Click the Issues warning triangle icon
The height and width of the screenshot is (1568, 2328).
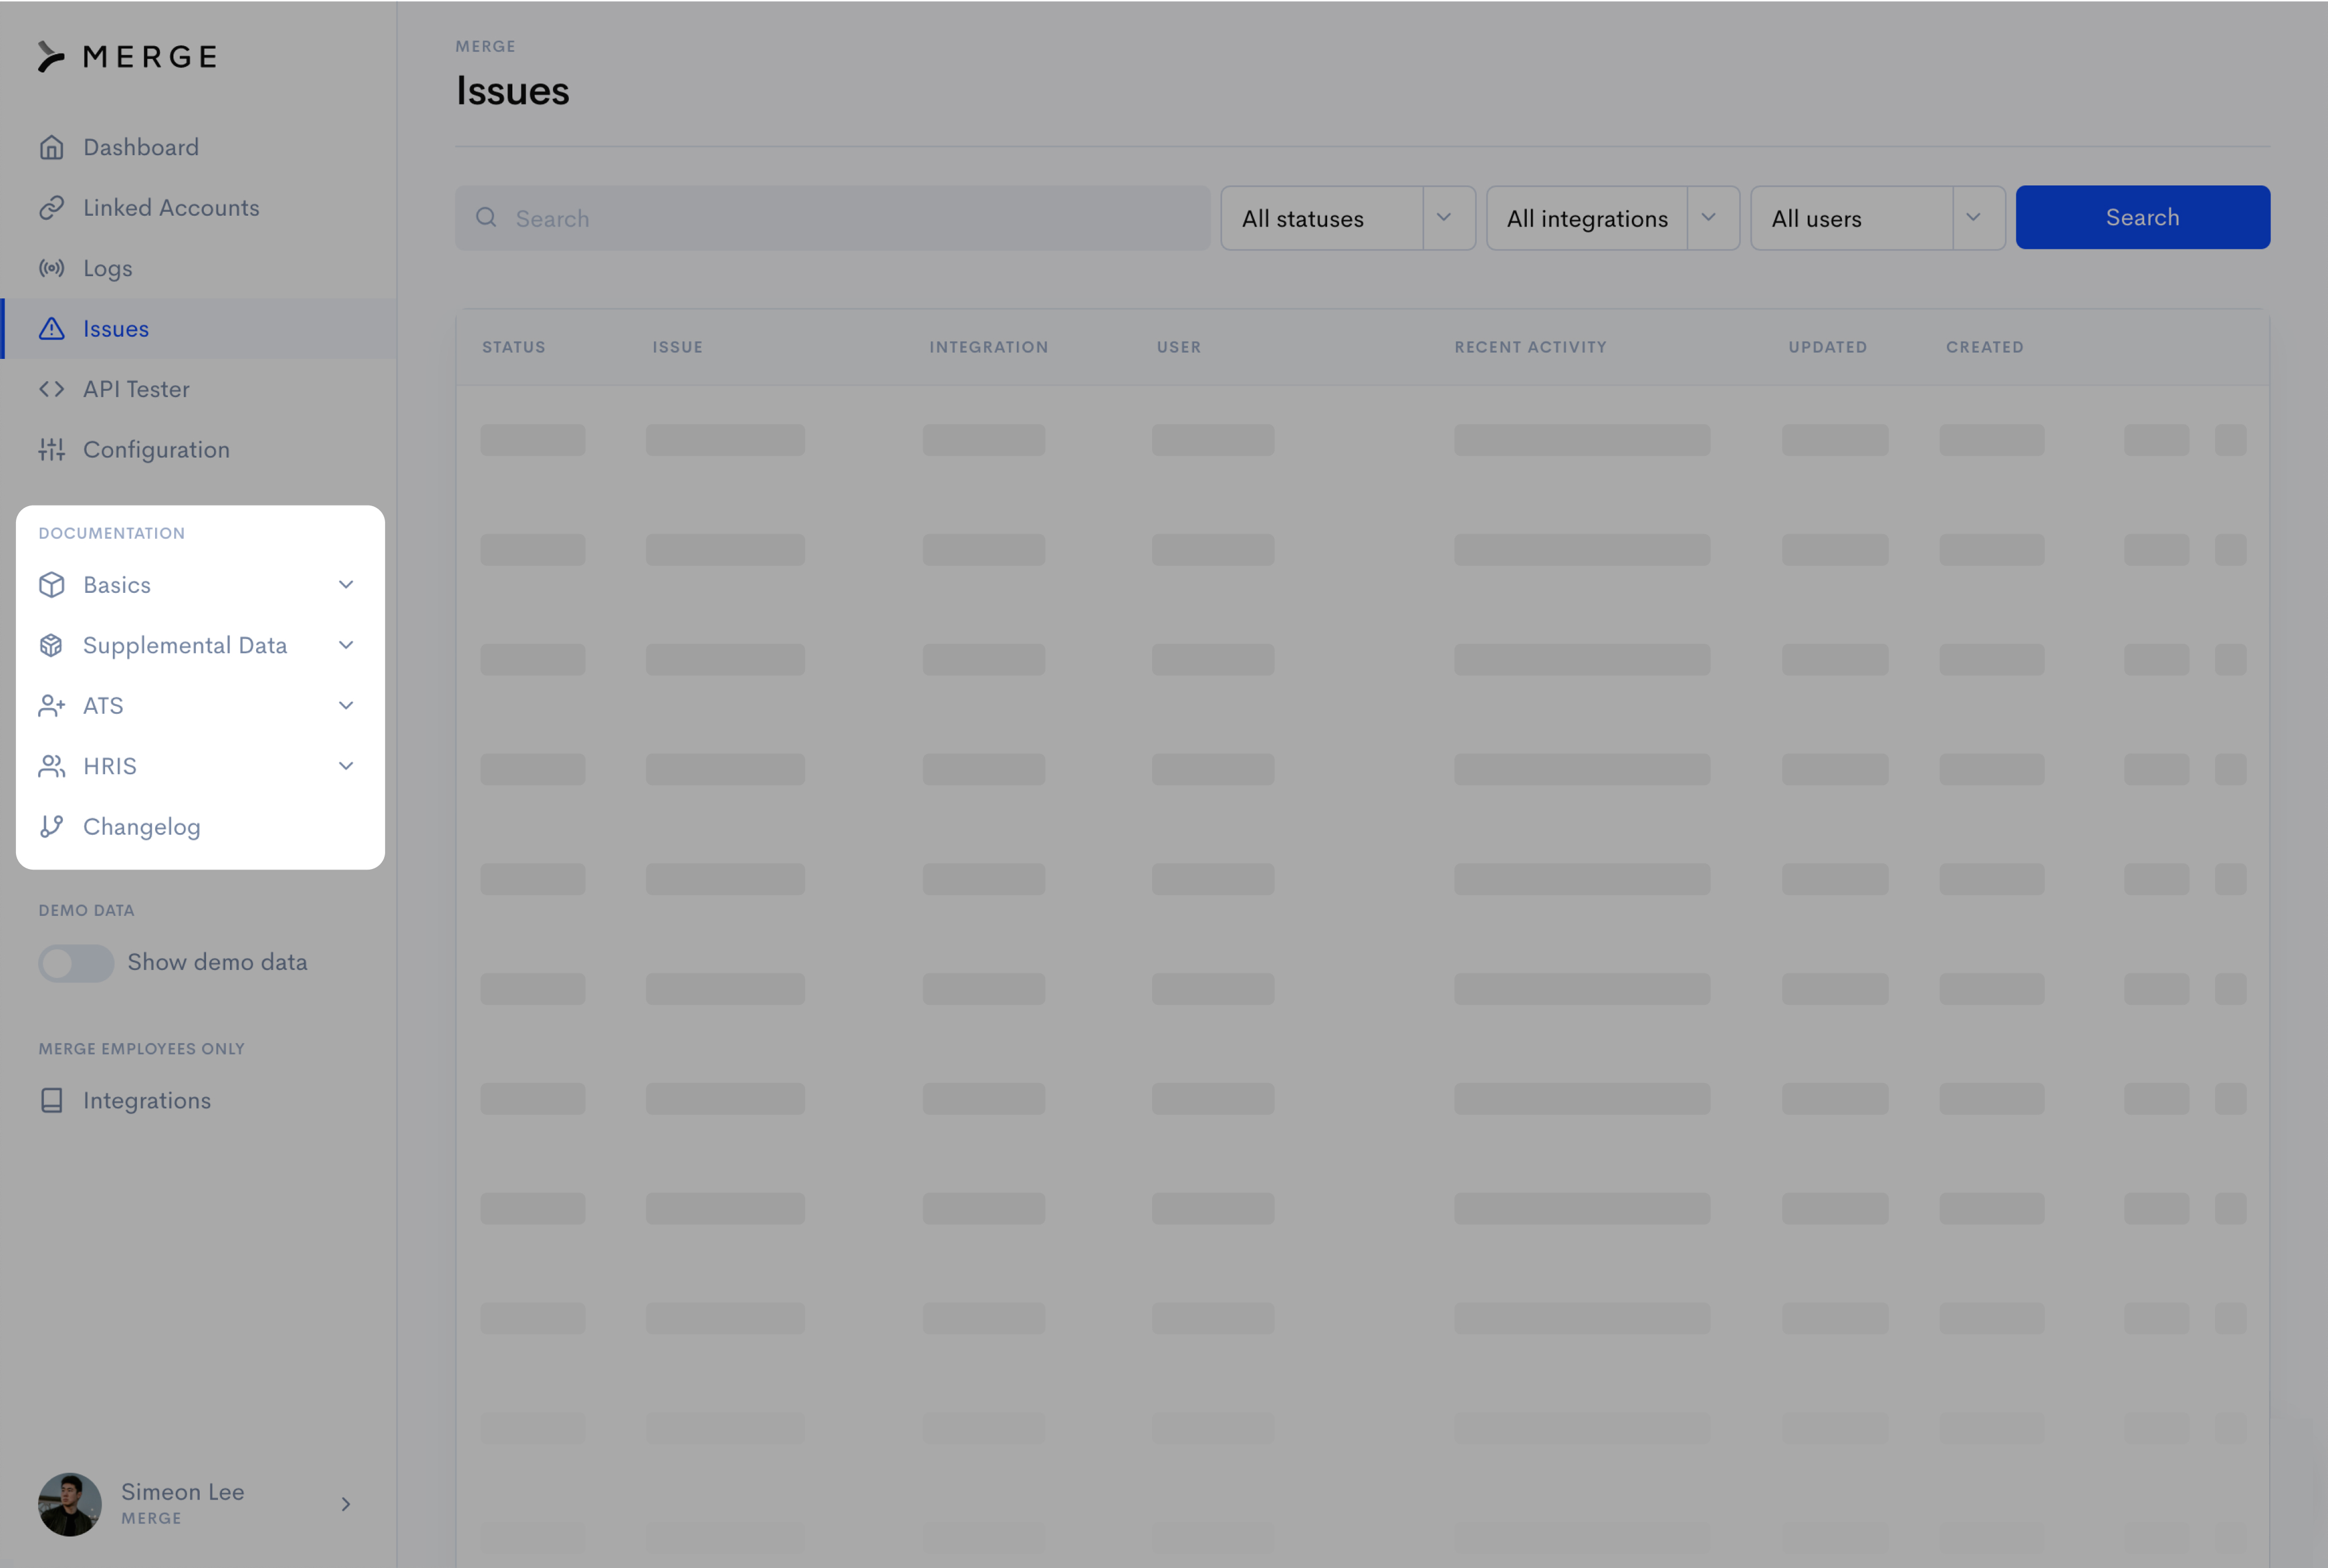coord(52,329)
